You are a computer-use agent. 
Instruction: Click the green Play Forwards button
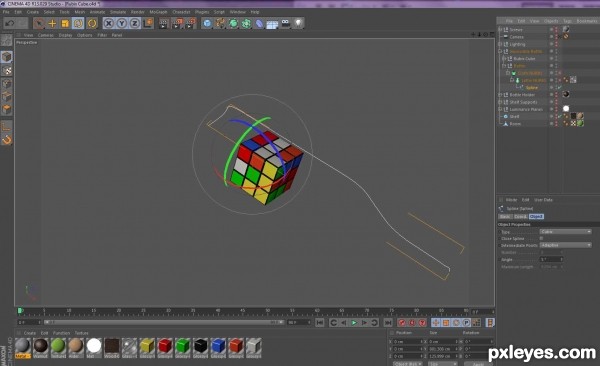[354, 323]
